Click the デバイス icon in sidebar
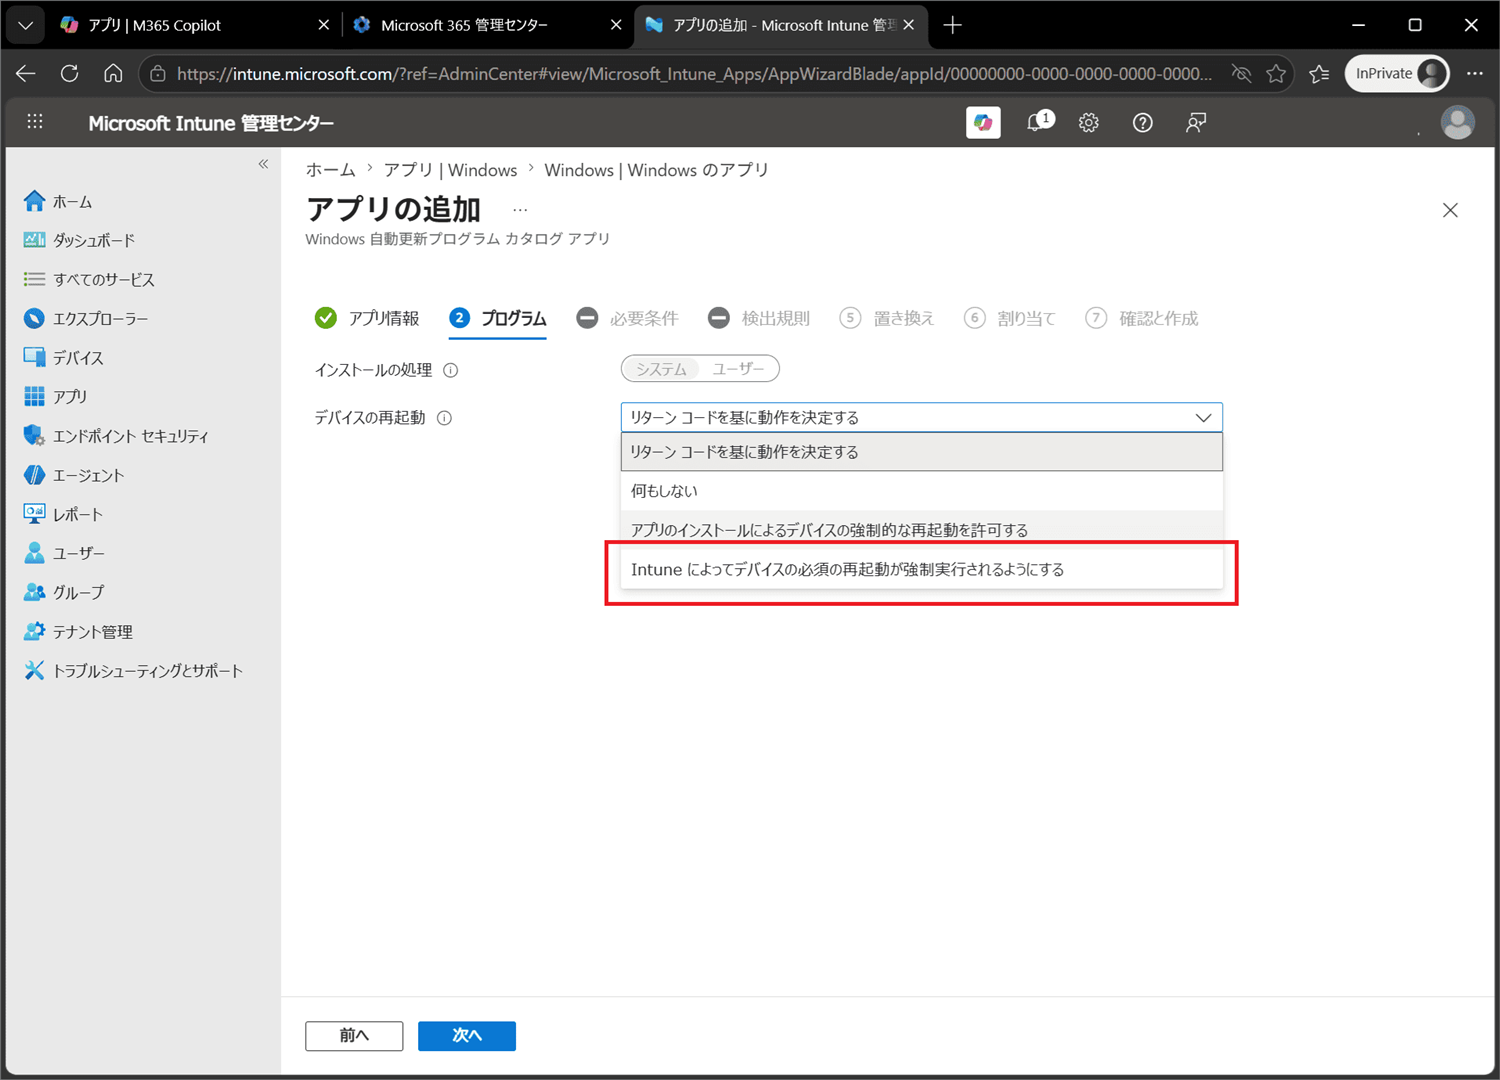Viewport: 1500px width, 1080px height. pos(35,357)
